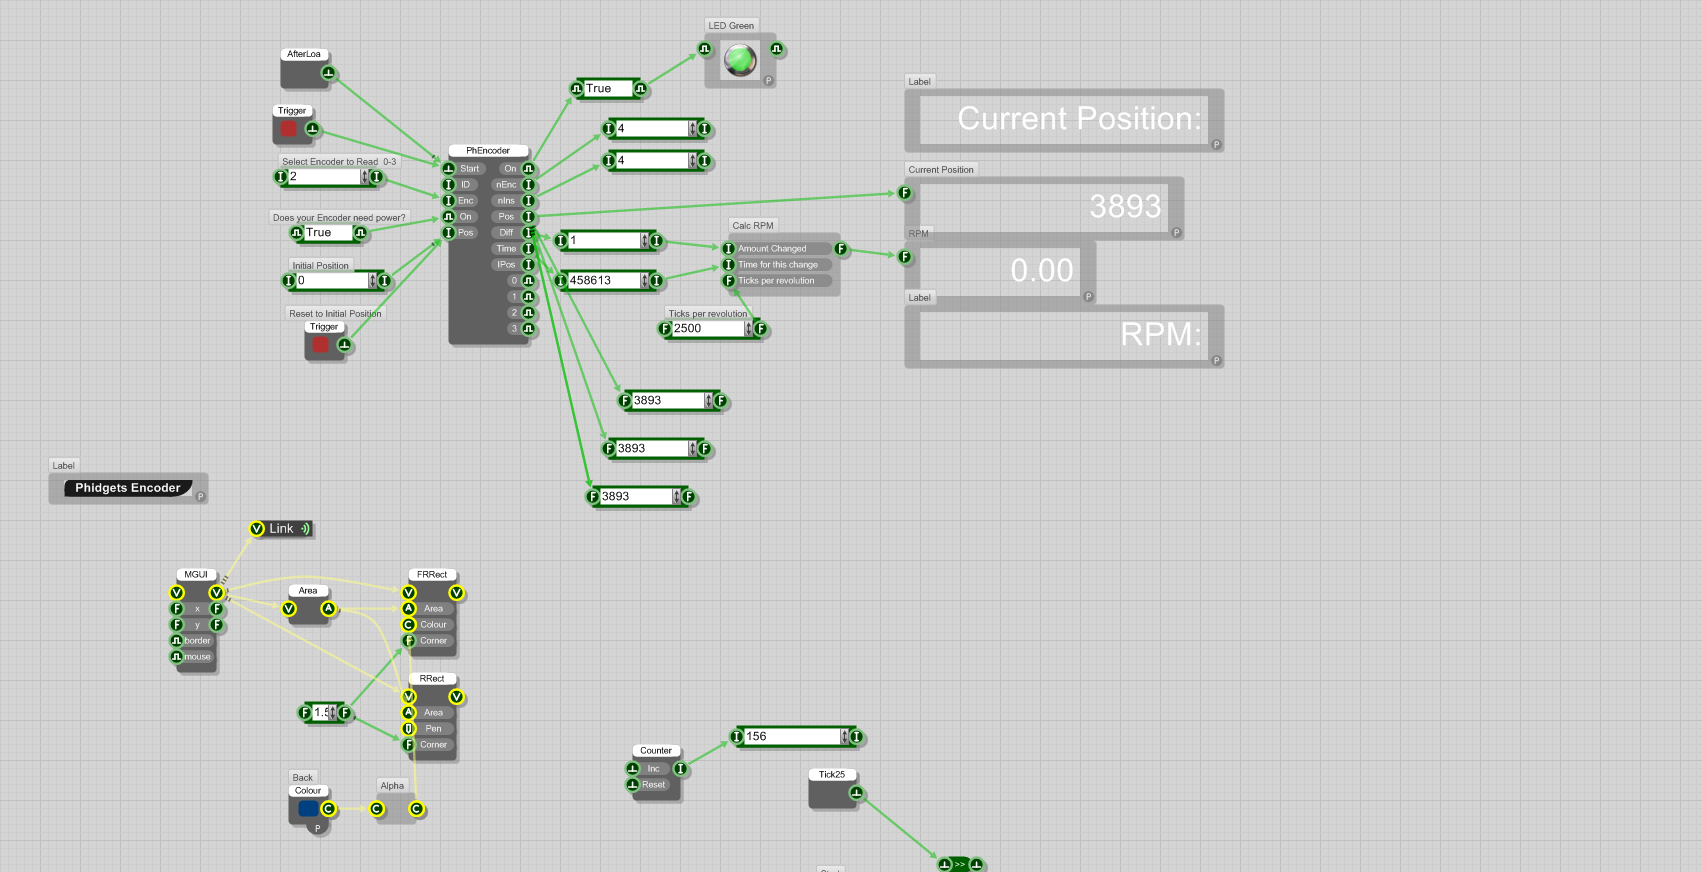
Task: Click the LED Green module label
Action: [x=731, y=26]
